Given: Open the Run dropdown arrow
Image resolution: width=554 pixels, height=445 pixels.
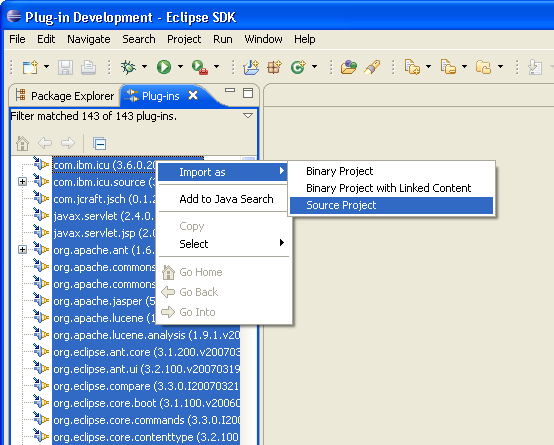Looking at the screenshot, I should (181, 66).
